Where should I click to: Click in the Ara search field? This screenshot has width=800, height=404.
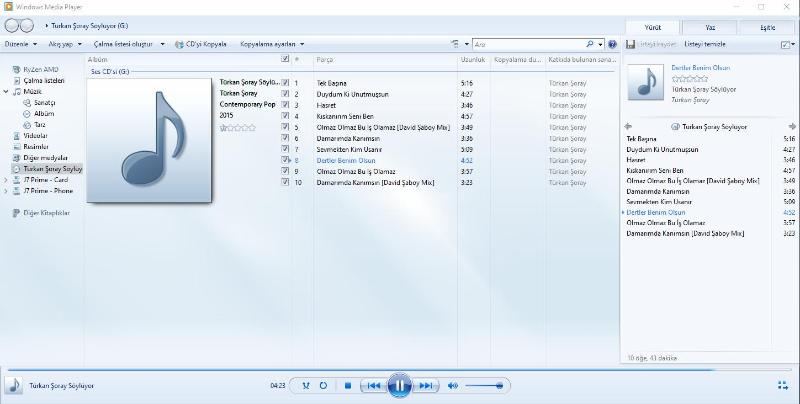coord(528,44)
